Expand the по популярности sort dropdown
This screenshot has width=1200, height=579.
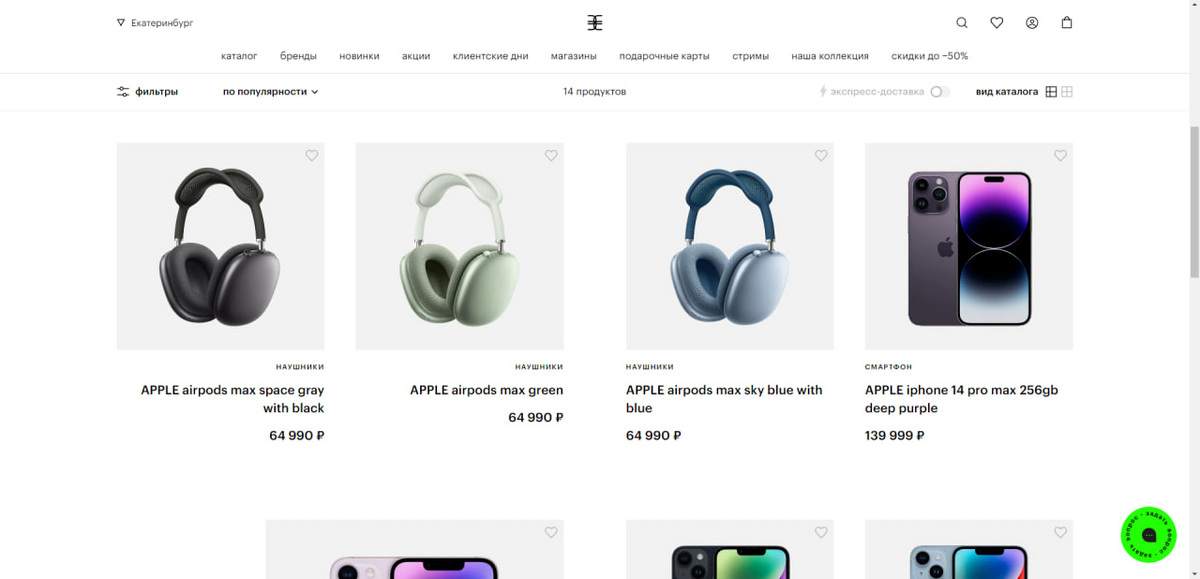tap(270, 92)
